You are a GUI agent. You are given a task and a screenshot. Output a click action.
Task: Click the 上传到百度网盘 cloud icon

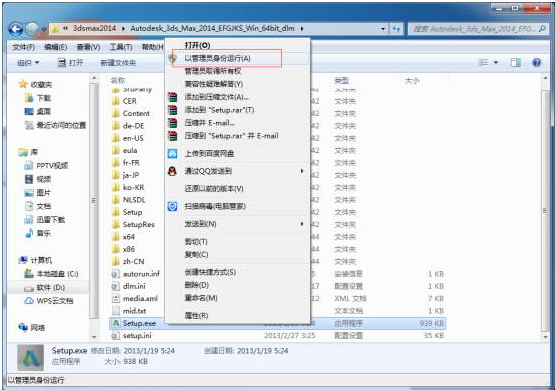(x=172, y=154)
